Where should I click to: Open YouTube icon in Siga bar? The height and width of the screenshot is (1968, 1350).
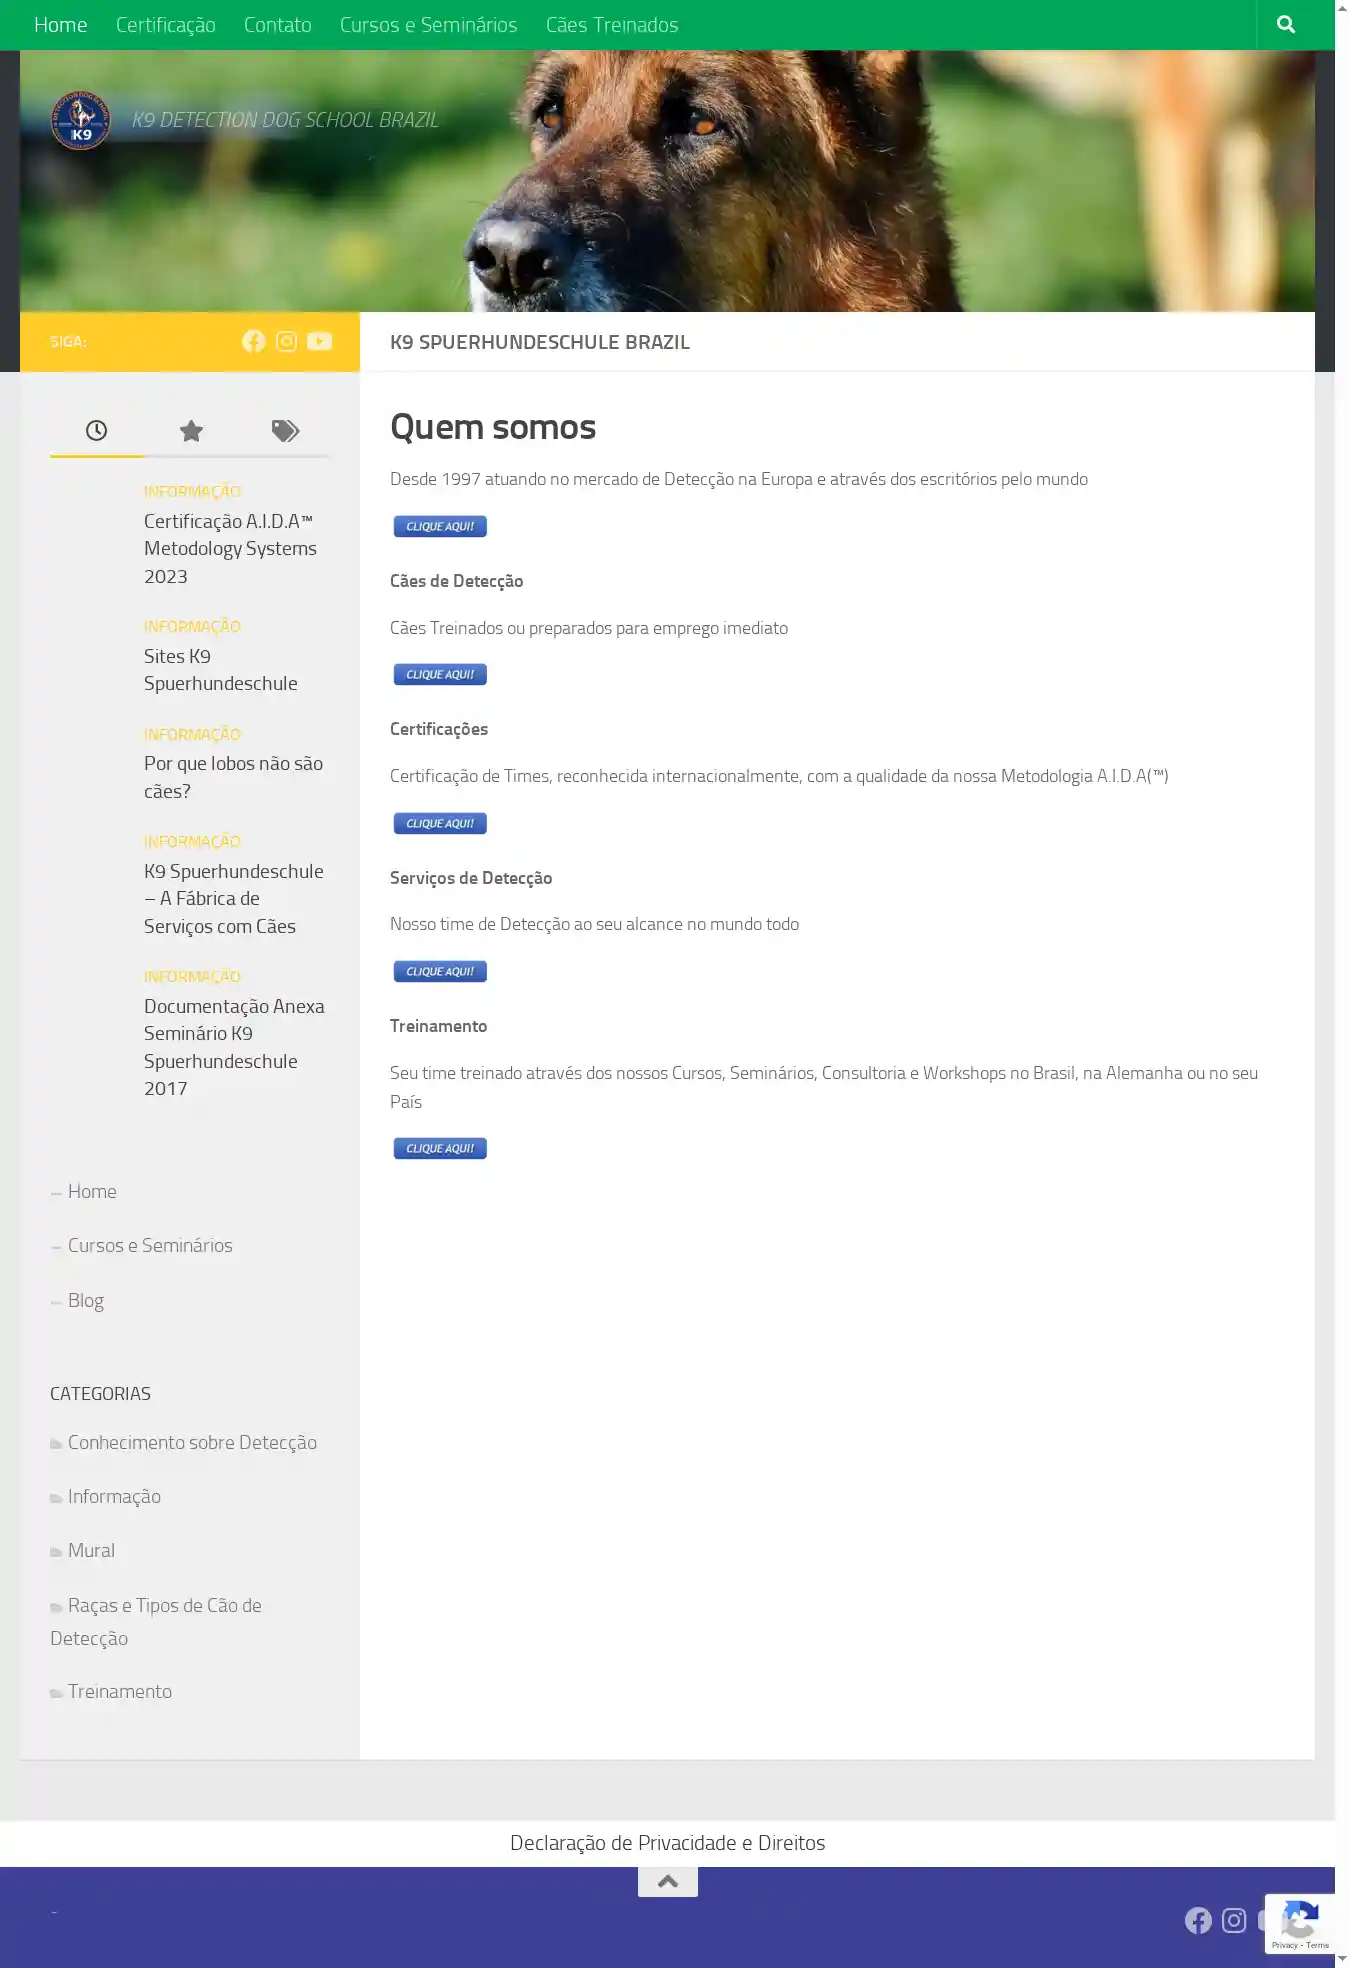tap(319, 342)
